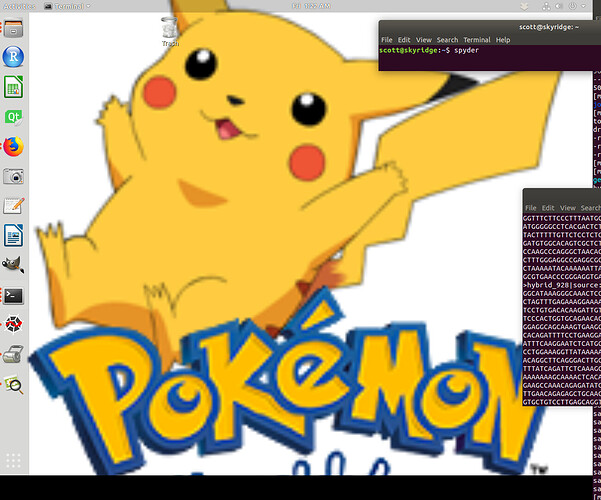Click the '>hybrid_928|source' header line

[x=562, y=285]
